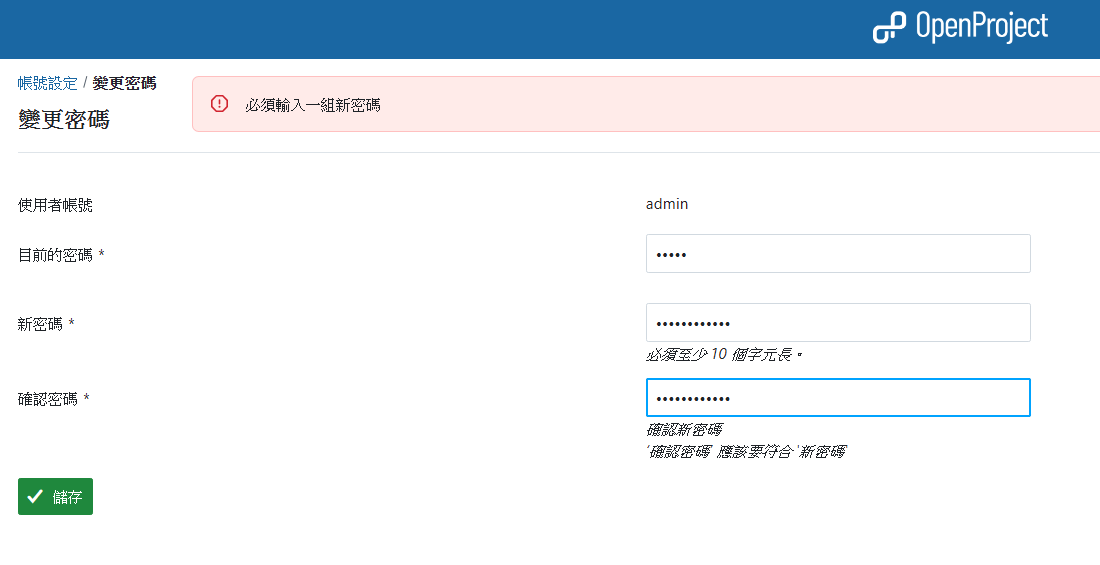1100x565 pixels.
Task: Click the '確認密碼' 應該要符合 '新密碼' message
Action: click(x=746, y=451)
